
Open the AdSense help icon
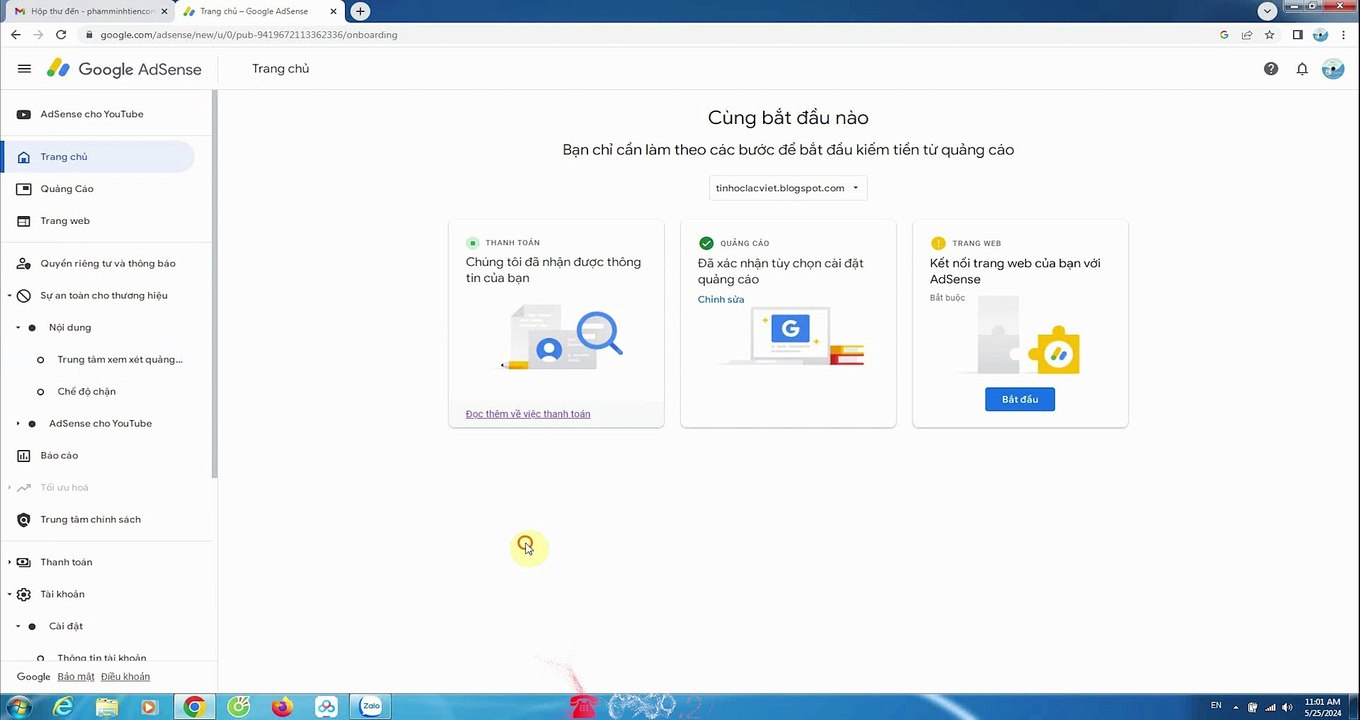tap(1271, 69)
